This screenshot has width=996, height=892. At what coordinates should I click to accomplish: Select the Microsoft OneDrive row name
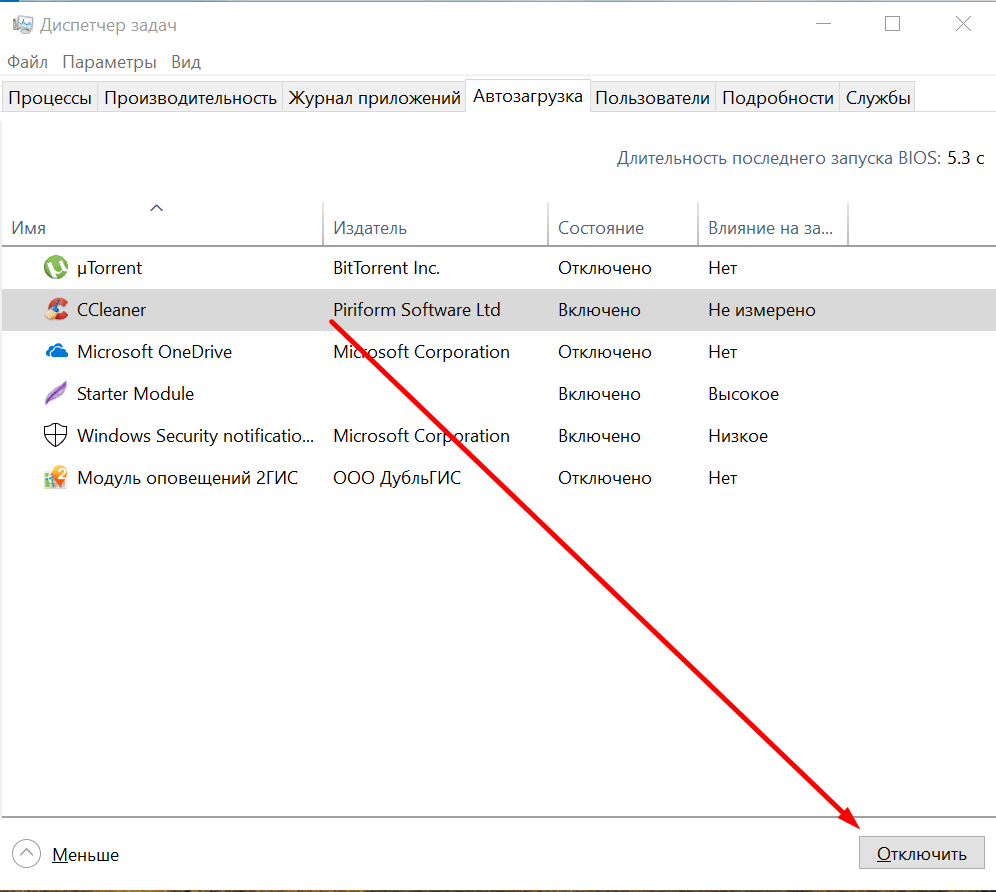154,351
